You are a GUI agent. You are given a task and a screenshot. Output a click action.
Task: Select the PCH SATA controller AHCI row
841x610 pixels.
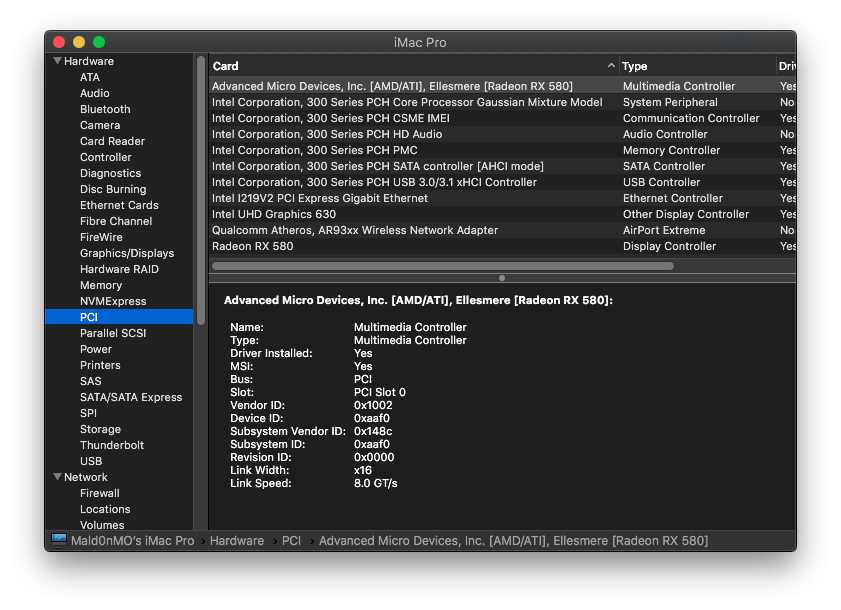point(502,166)
